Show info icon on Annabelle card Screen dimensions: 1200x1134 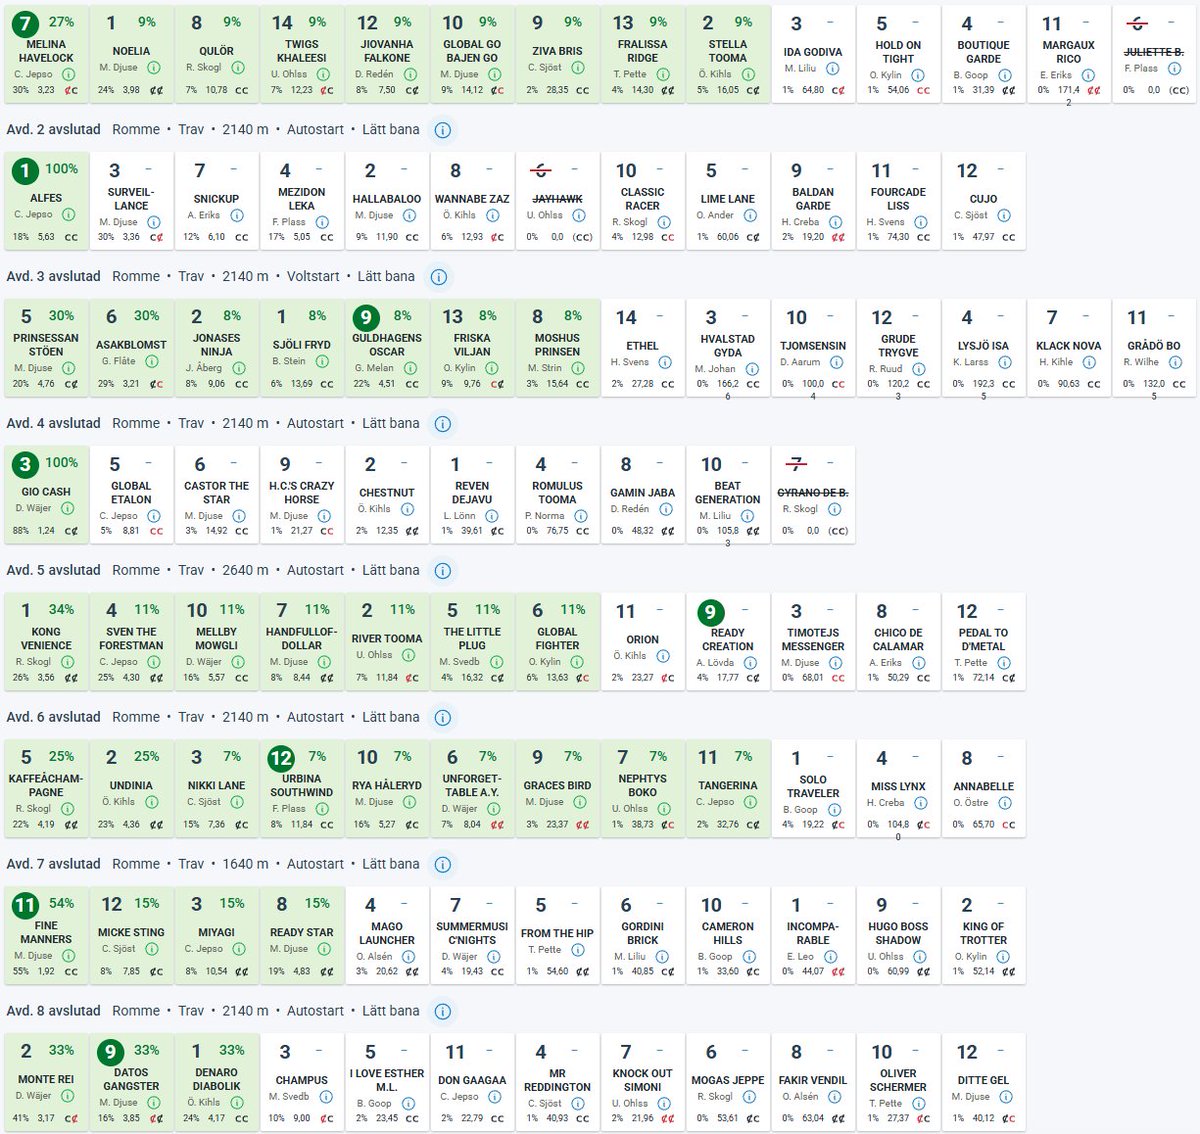[x=1004, y=803]
